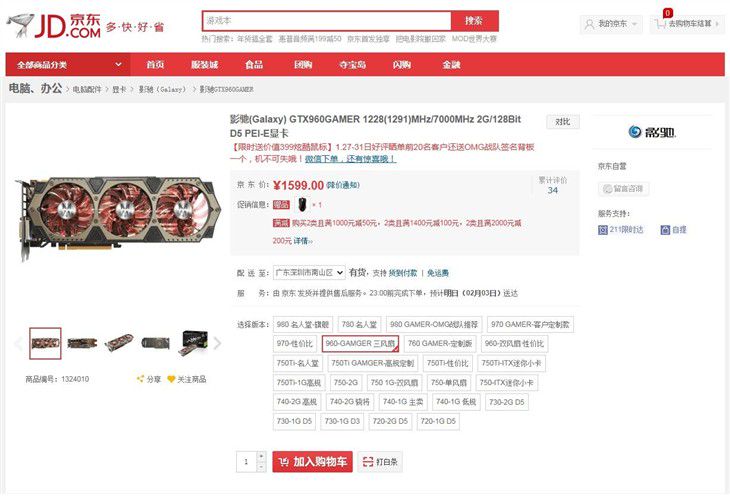Click the JD.com logo
730x496 pixels.
click(x=54, y=26)
